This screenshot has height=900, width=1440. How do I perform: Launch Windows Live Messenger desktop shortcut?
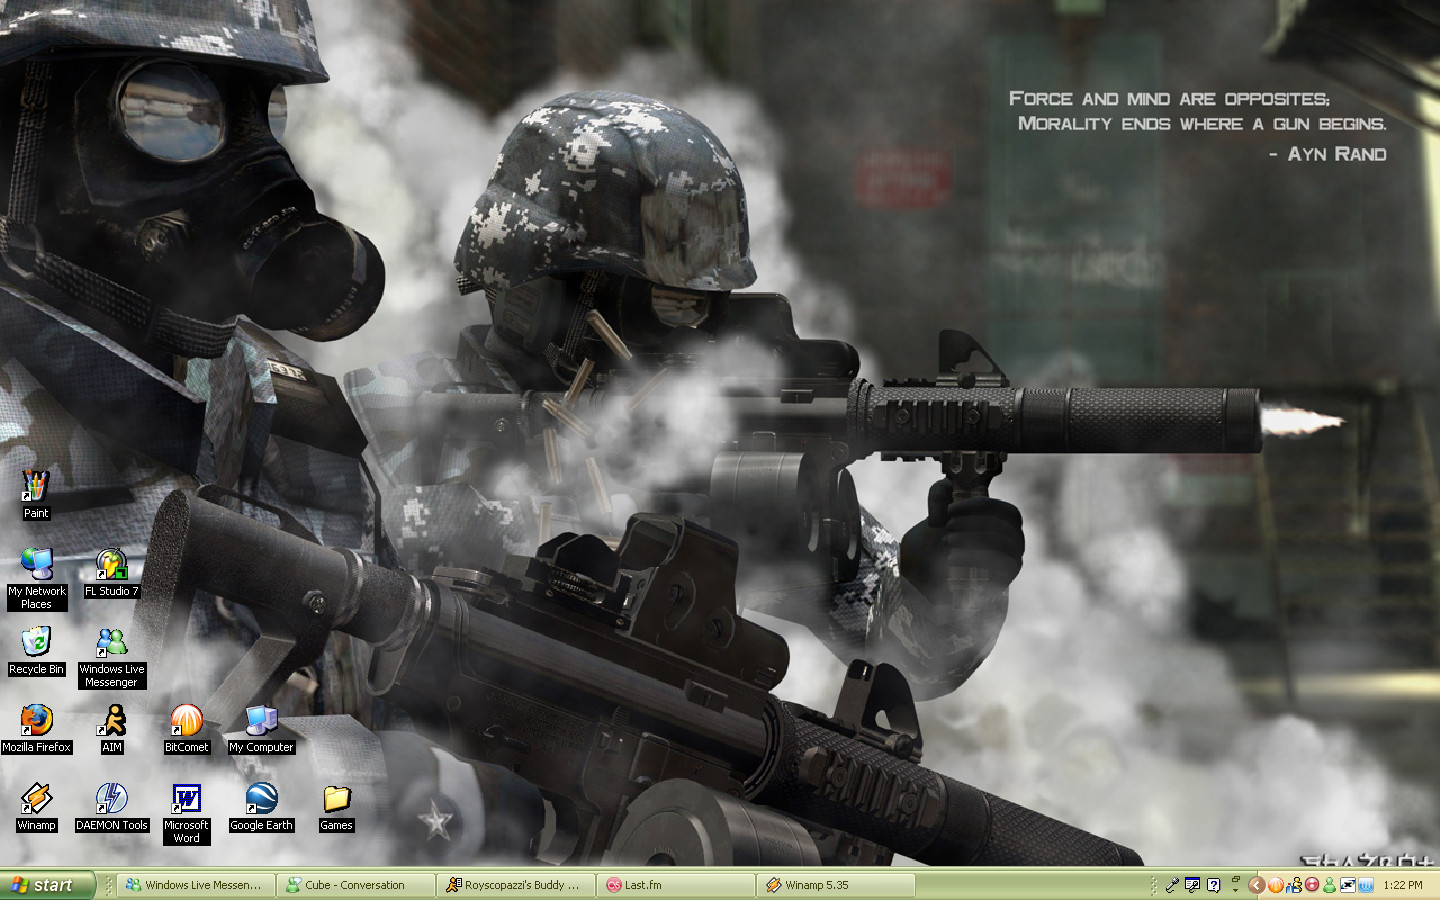click(x=112, y=658)
